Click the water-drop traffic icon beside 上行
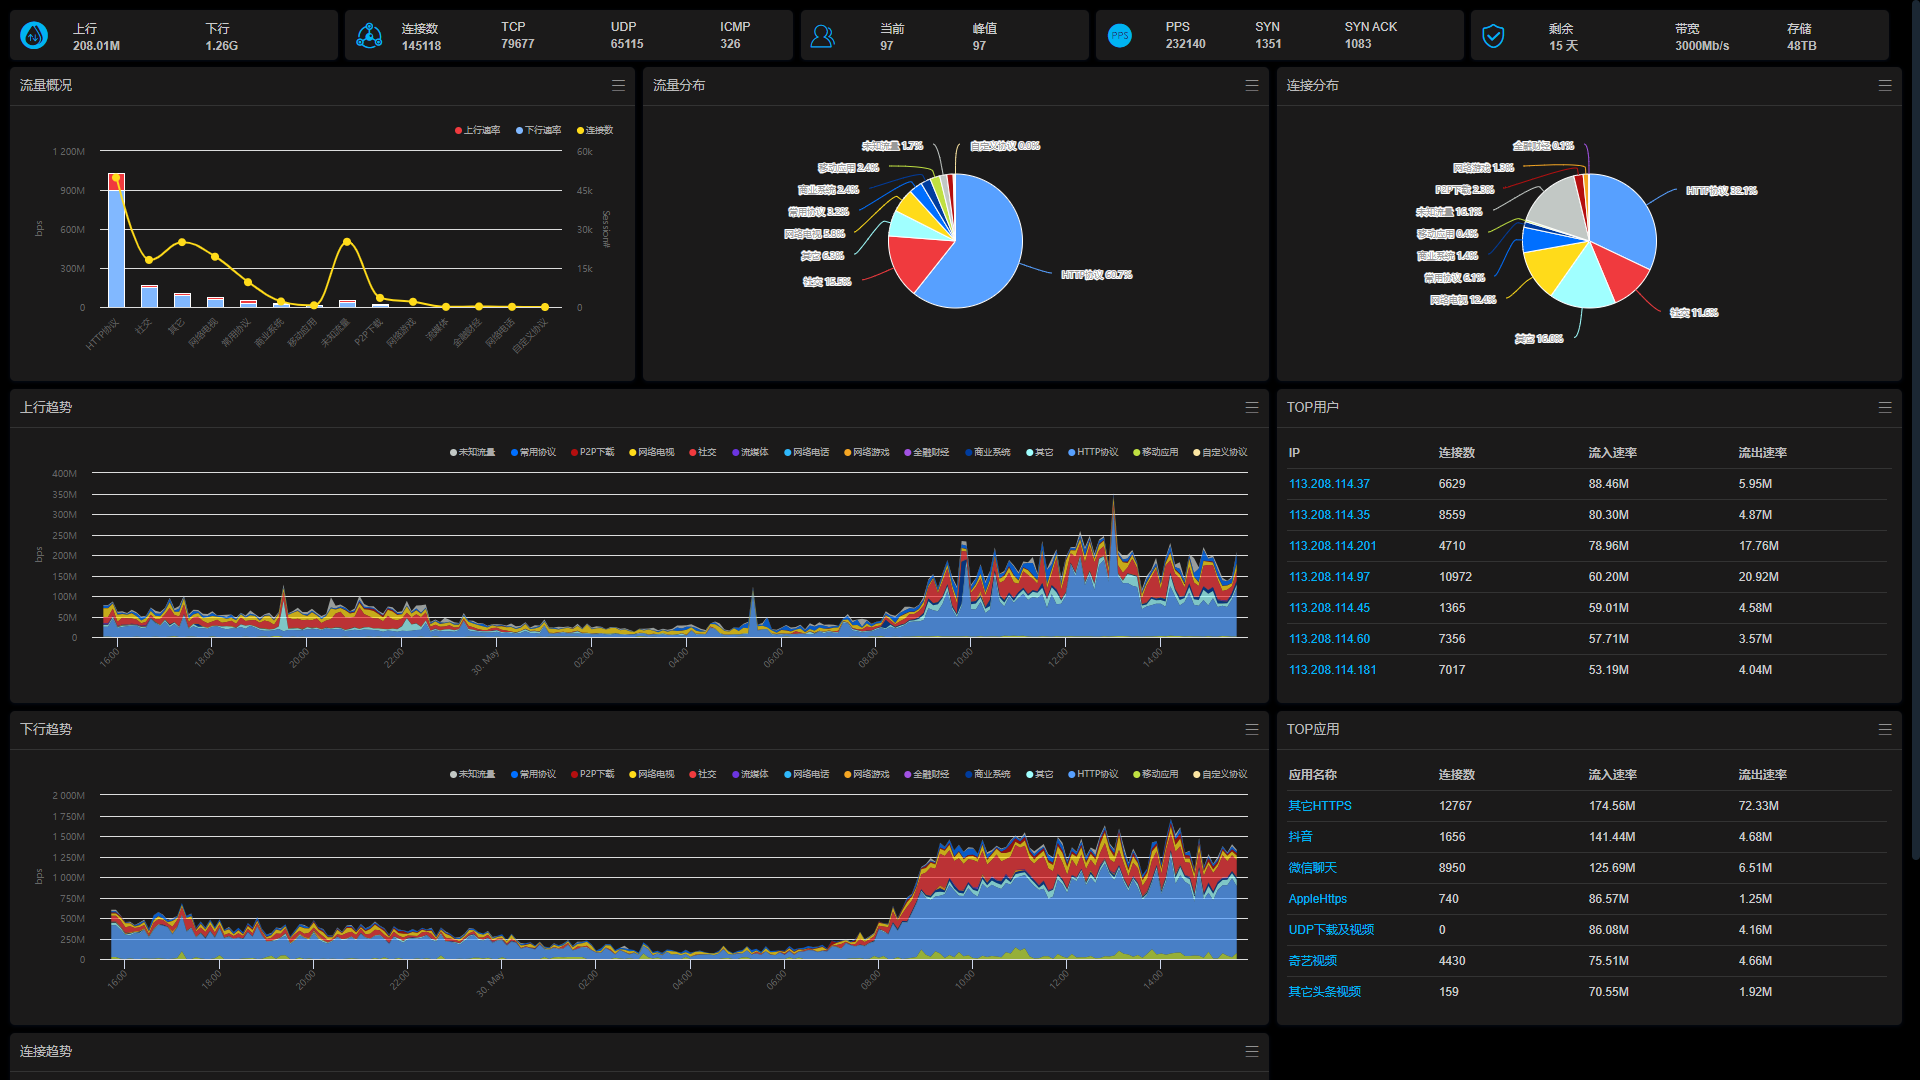 34,36
